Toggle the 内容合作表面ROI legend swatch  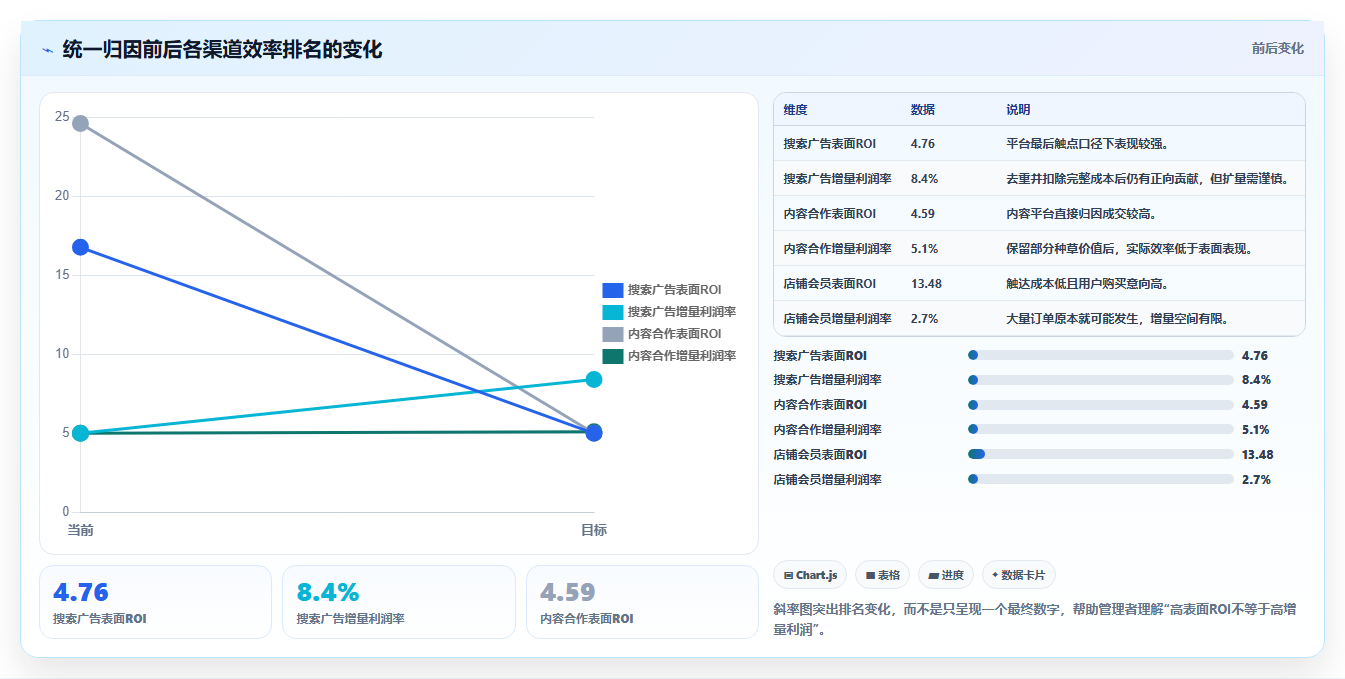click(612, 334)
